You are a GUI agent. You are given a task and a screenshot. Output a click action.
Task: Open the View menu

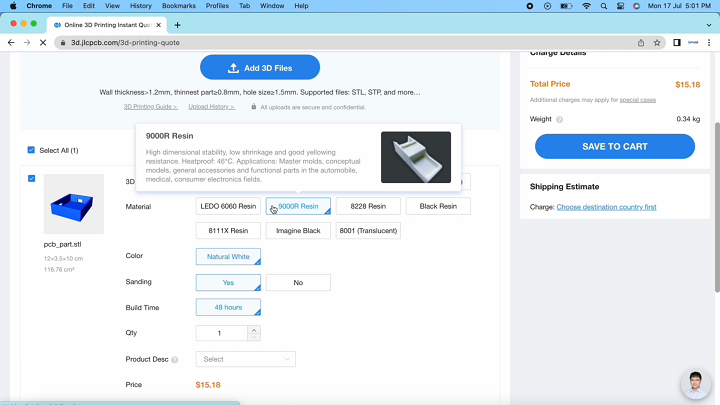click(x=112, y=6)
